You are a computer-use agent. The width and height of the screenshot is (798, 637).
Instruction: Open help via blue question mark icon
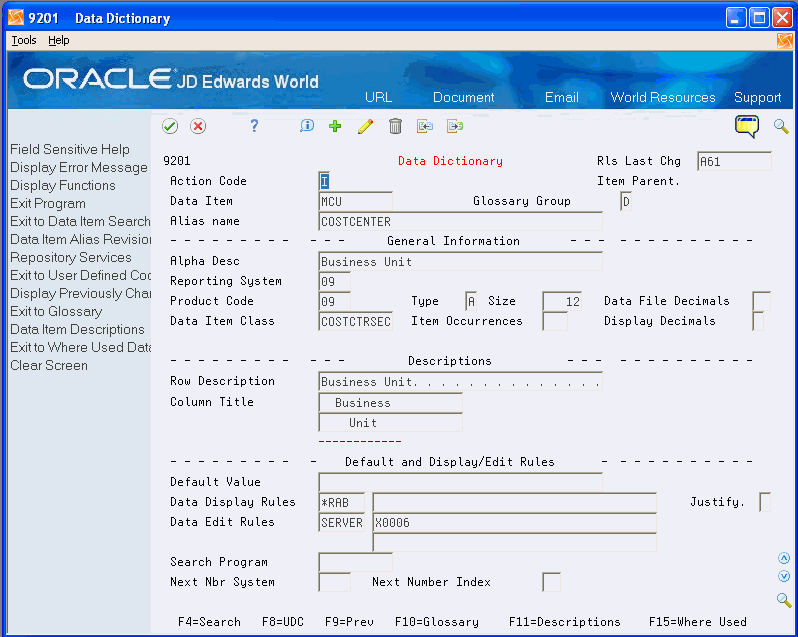[254, 126]
